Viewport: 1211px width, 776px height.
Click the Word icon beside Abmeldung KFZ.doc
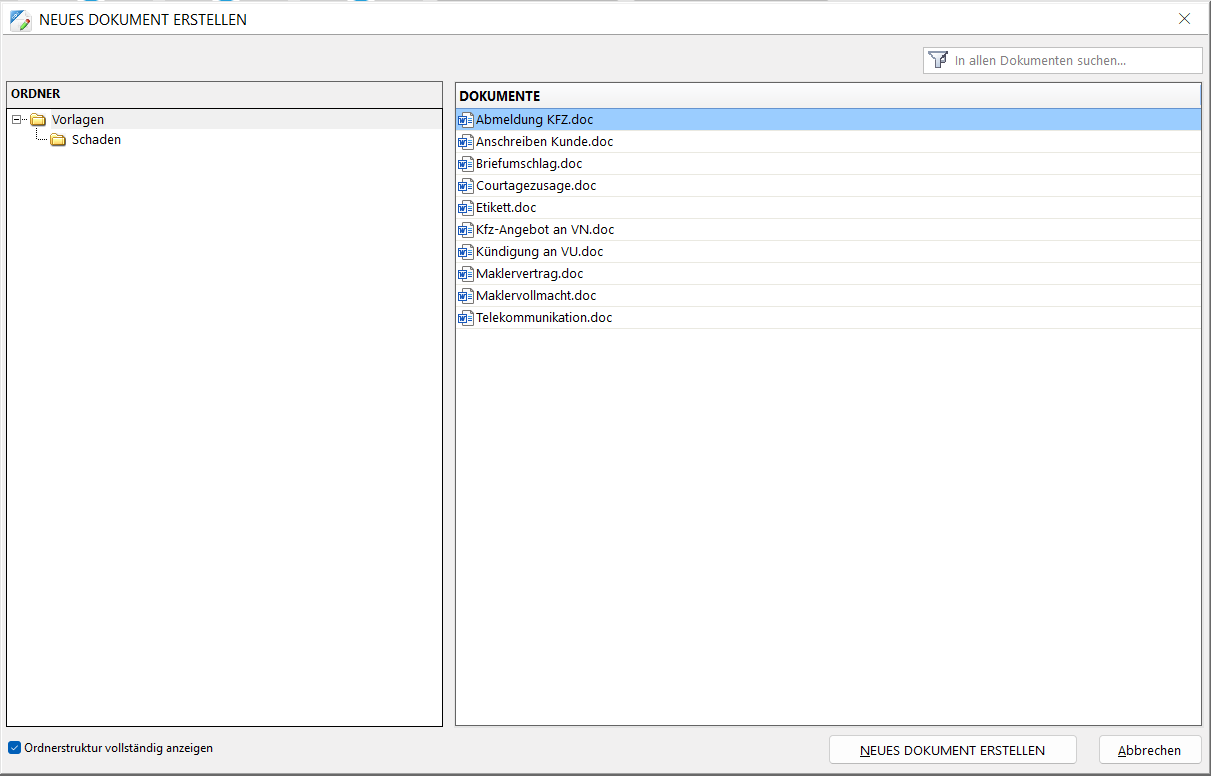tap(465, 120)
